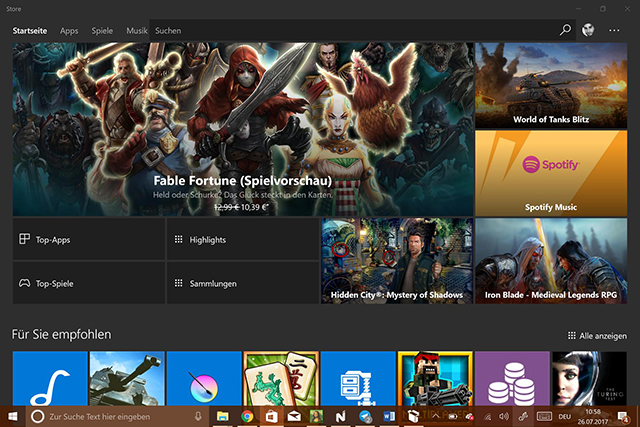The image size is (640, 427).
Task: Click the taskbar clock showing 10:58
Action: pyautogui.click(x=593, y=416)
